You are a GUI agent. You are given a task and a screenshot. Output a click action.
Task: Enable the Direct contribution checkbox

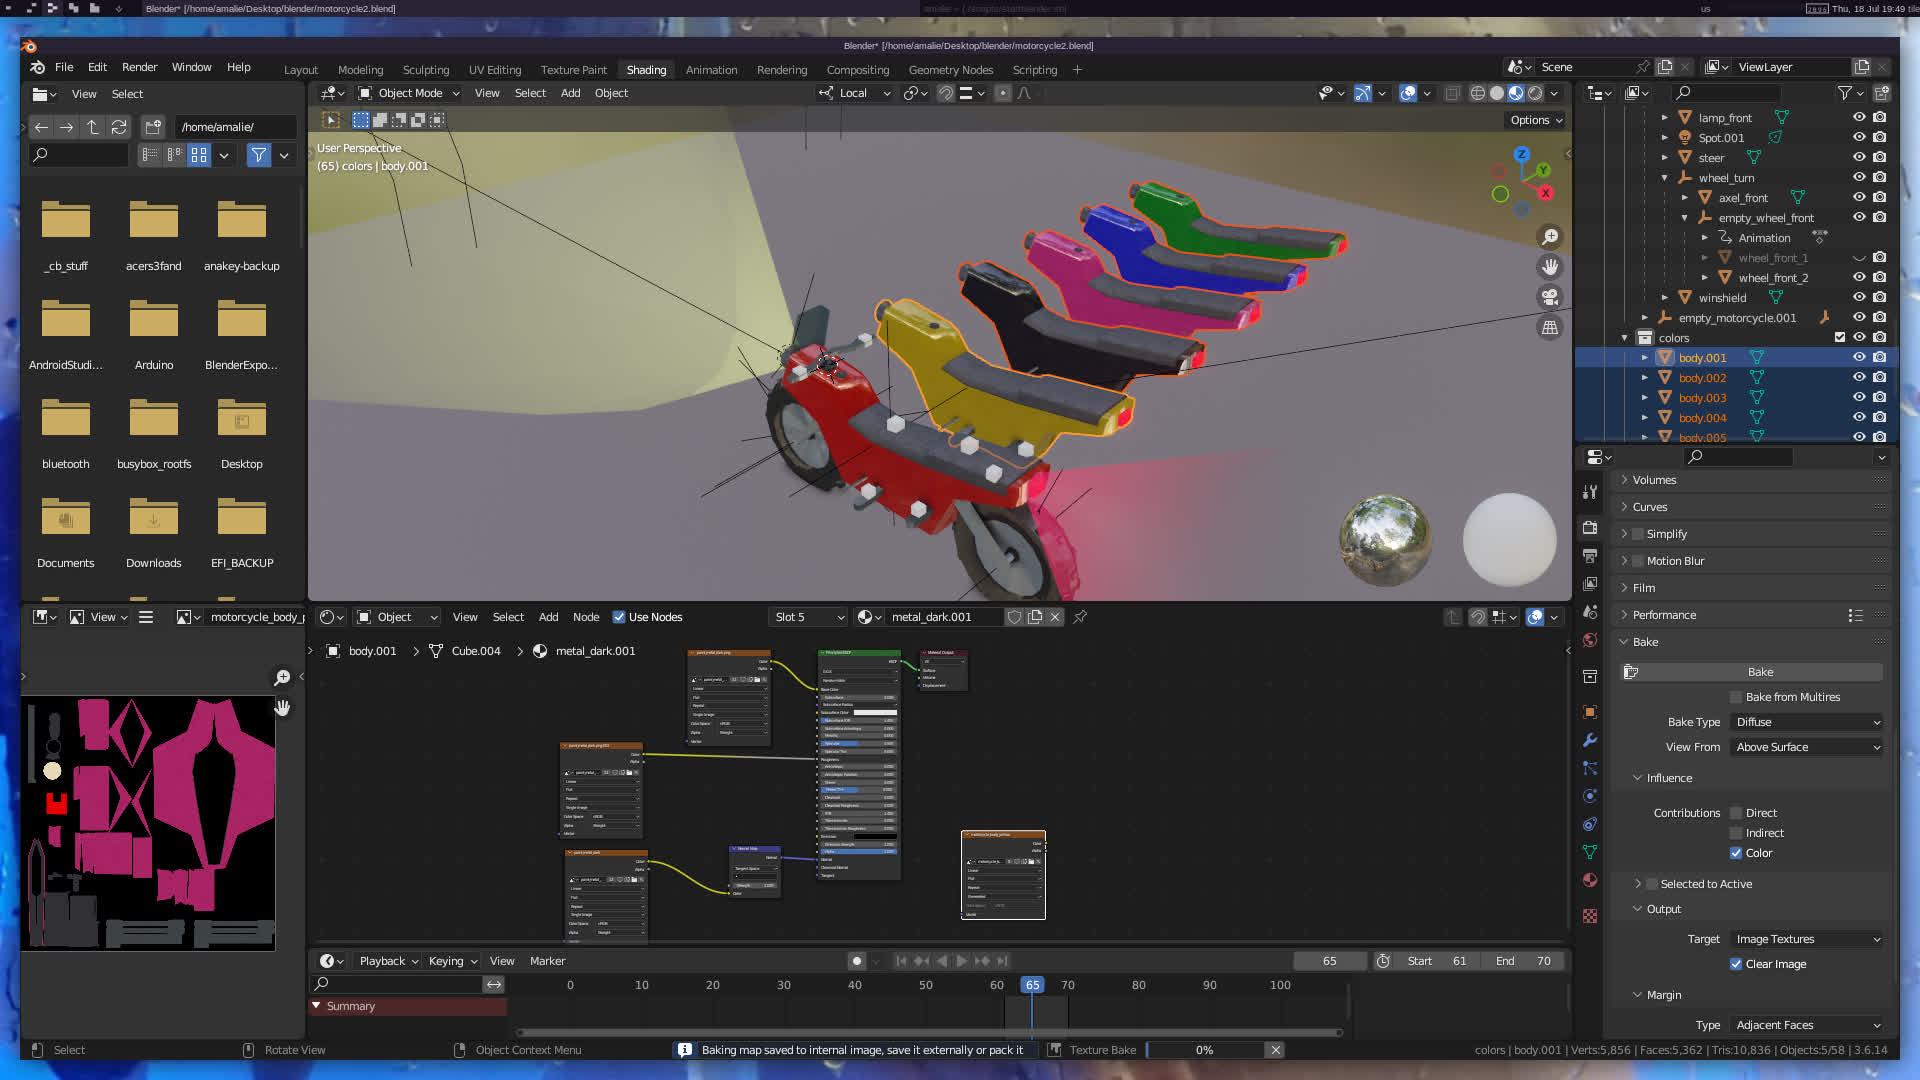(x=1736, y=813)
